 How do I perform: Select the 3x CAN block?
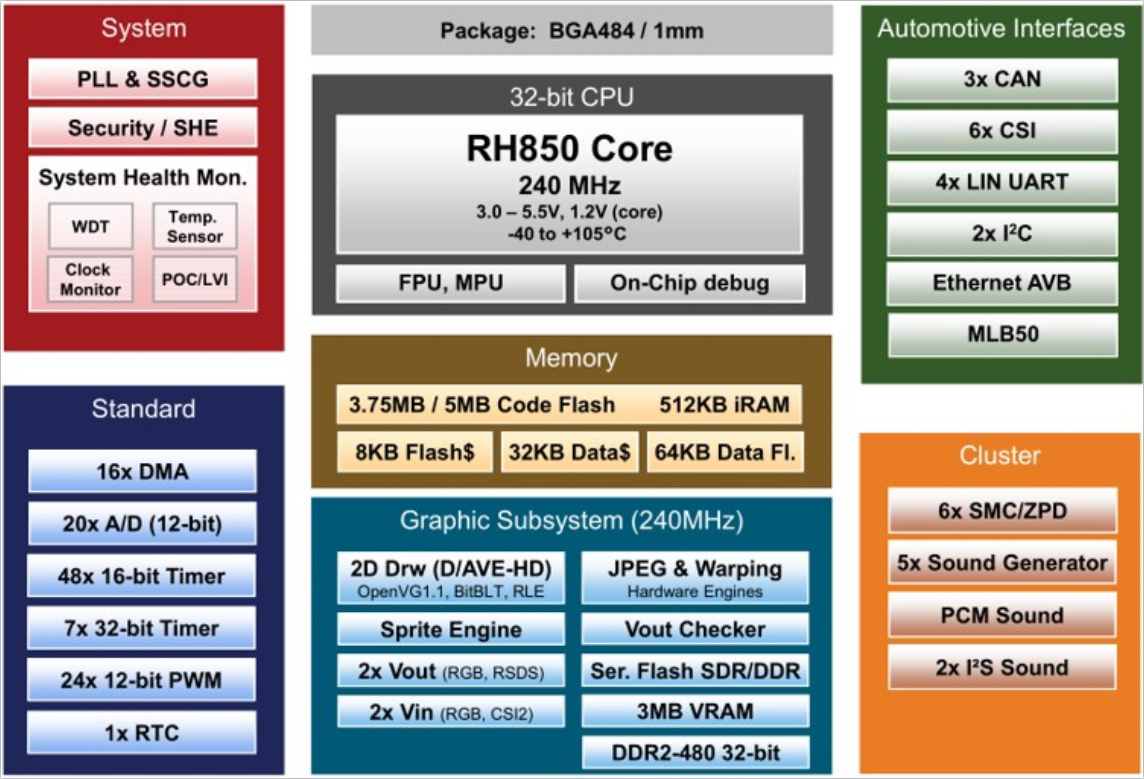click(x=1002, y=79)
